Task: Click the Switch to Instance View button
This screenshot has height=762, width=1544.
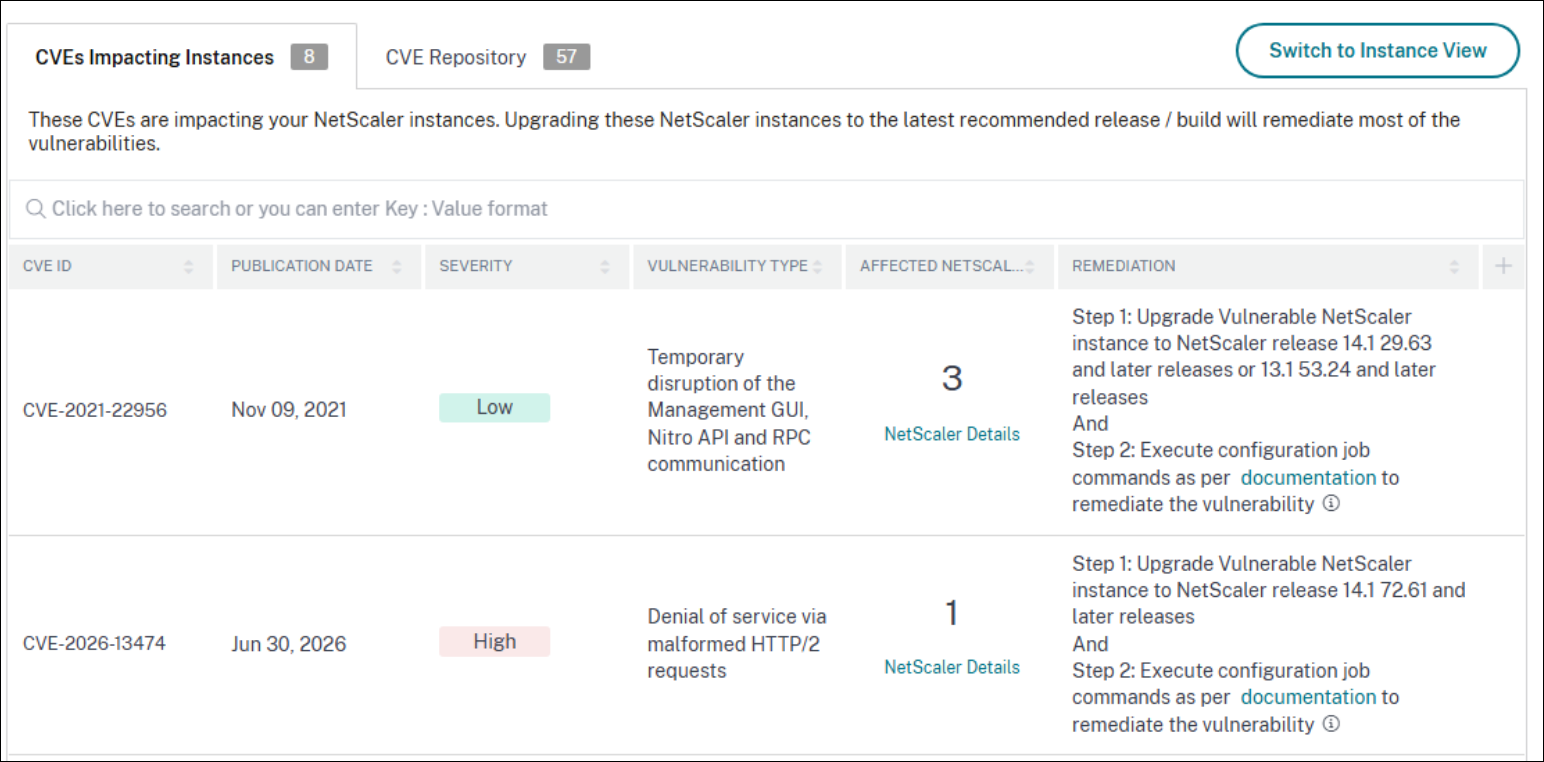Action: [x=1378, y=51]
